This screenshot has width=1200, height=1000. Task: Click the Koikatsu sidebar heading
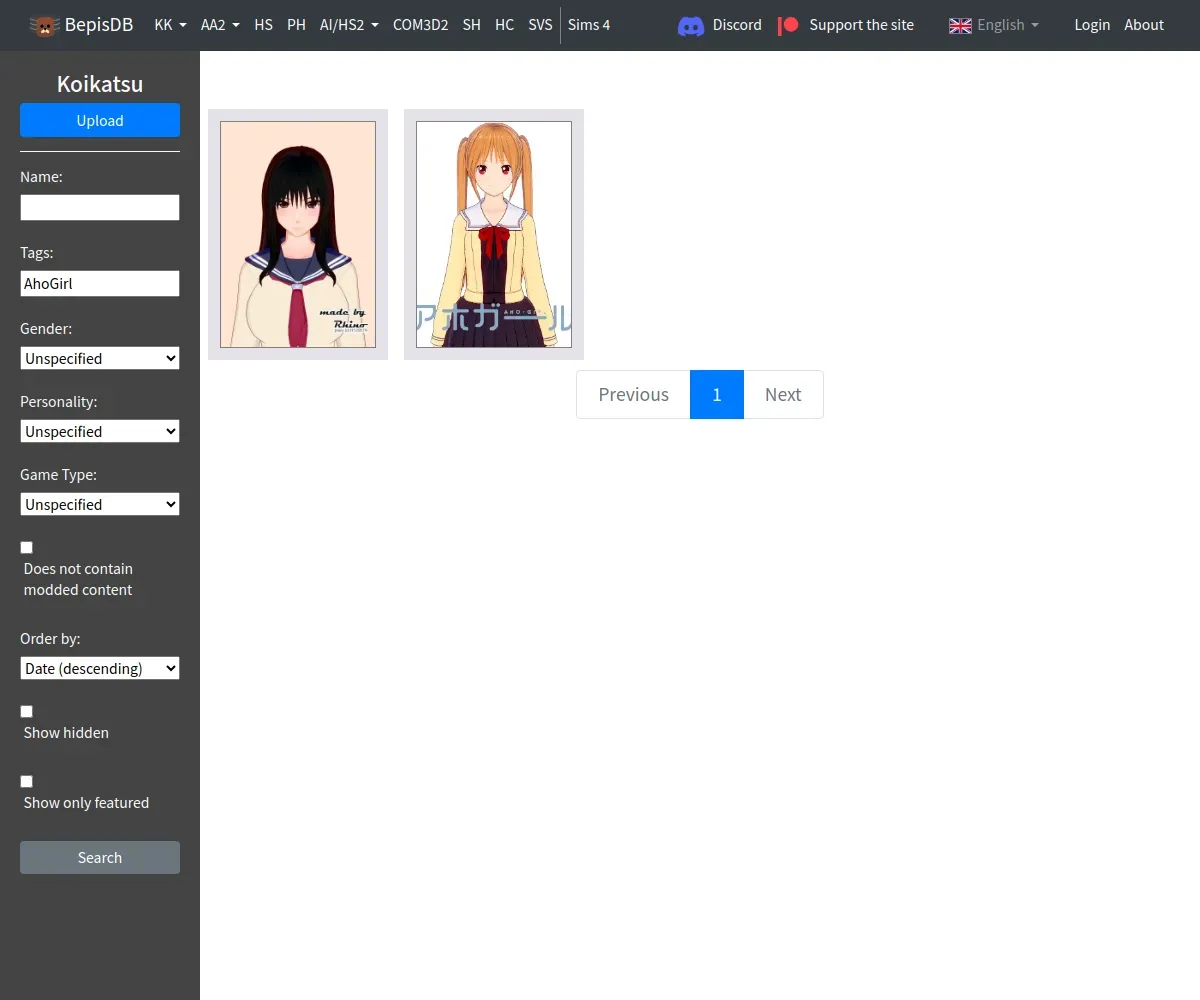coord(100,84)
